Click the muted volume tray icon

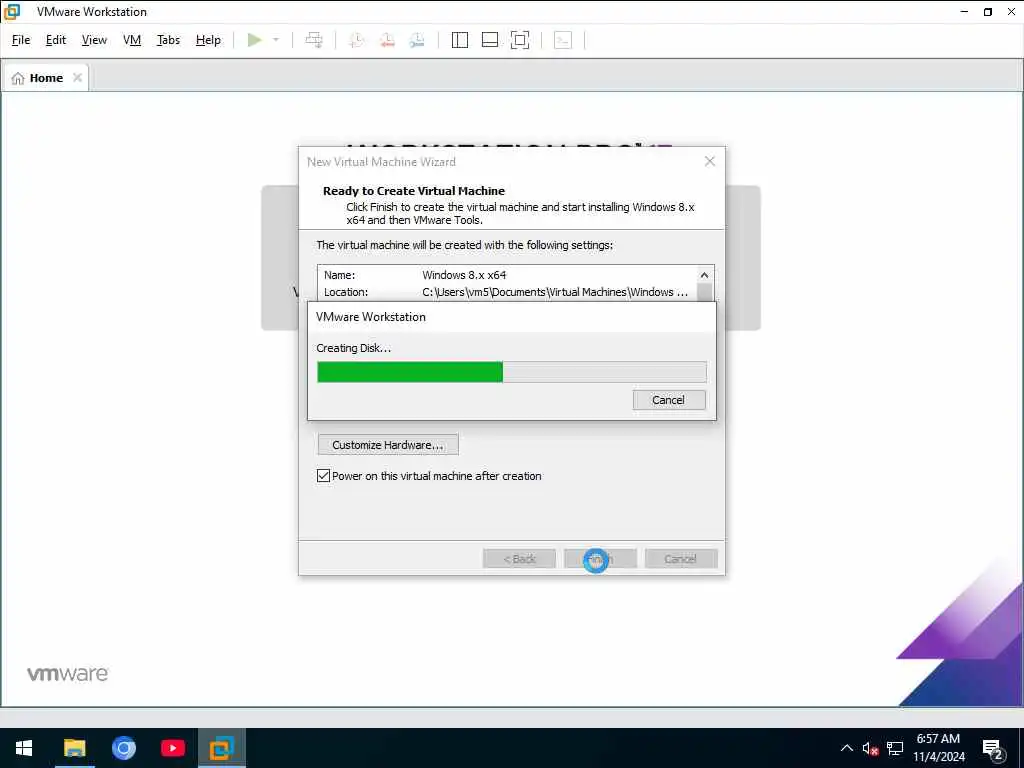(x=870, y=748)
